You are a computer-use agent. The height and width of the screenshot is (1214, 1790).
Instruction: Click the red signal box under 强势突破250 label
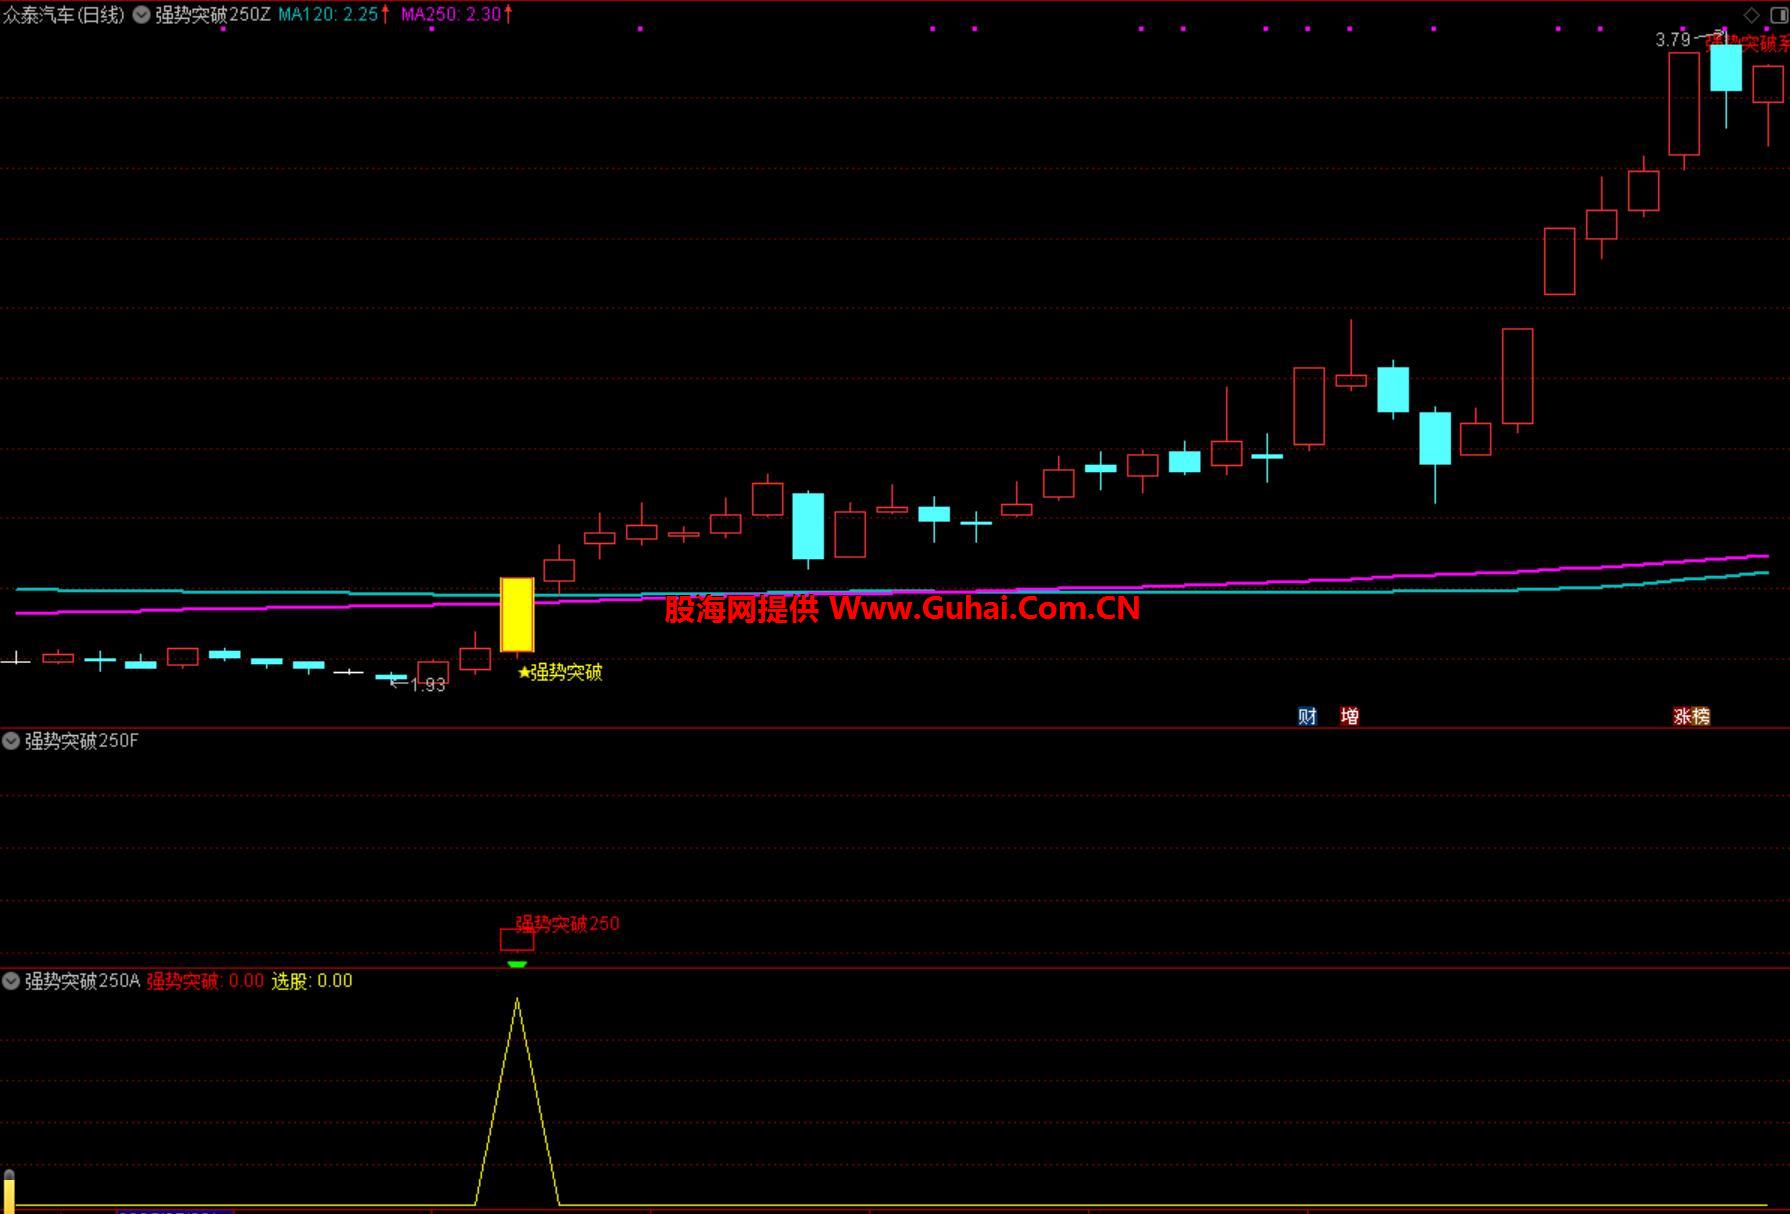(x=517, y=940)
